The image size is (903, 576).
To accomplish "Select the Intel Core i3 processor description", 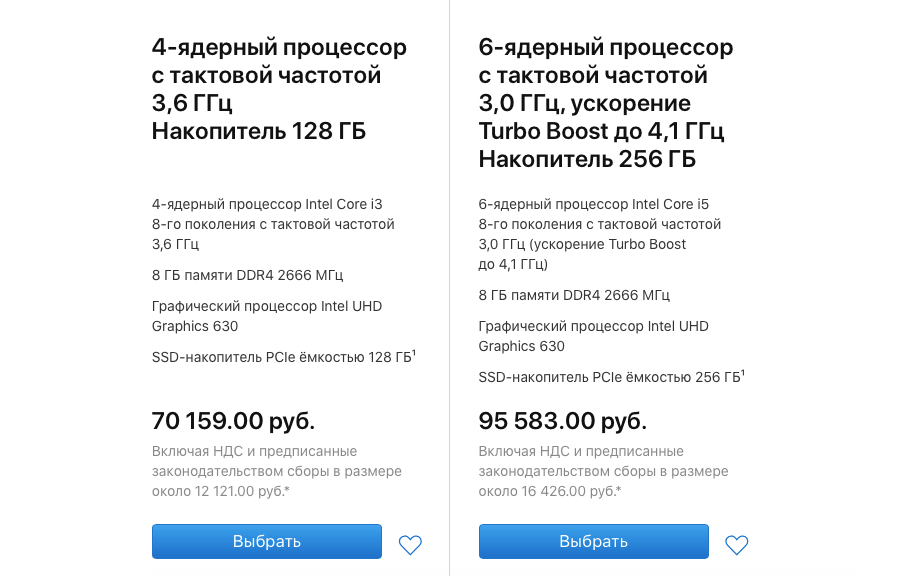I will click(273, 224).
